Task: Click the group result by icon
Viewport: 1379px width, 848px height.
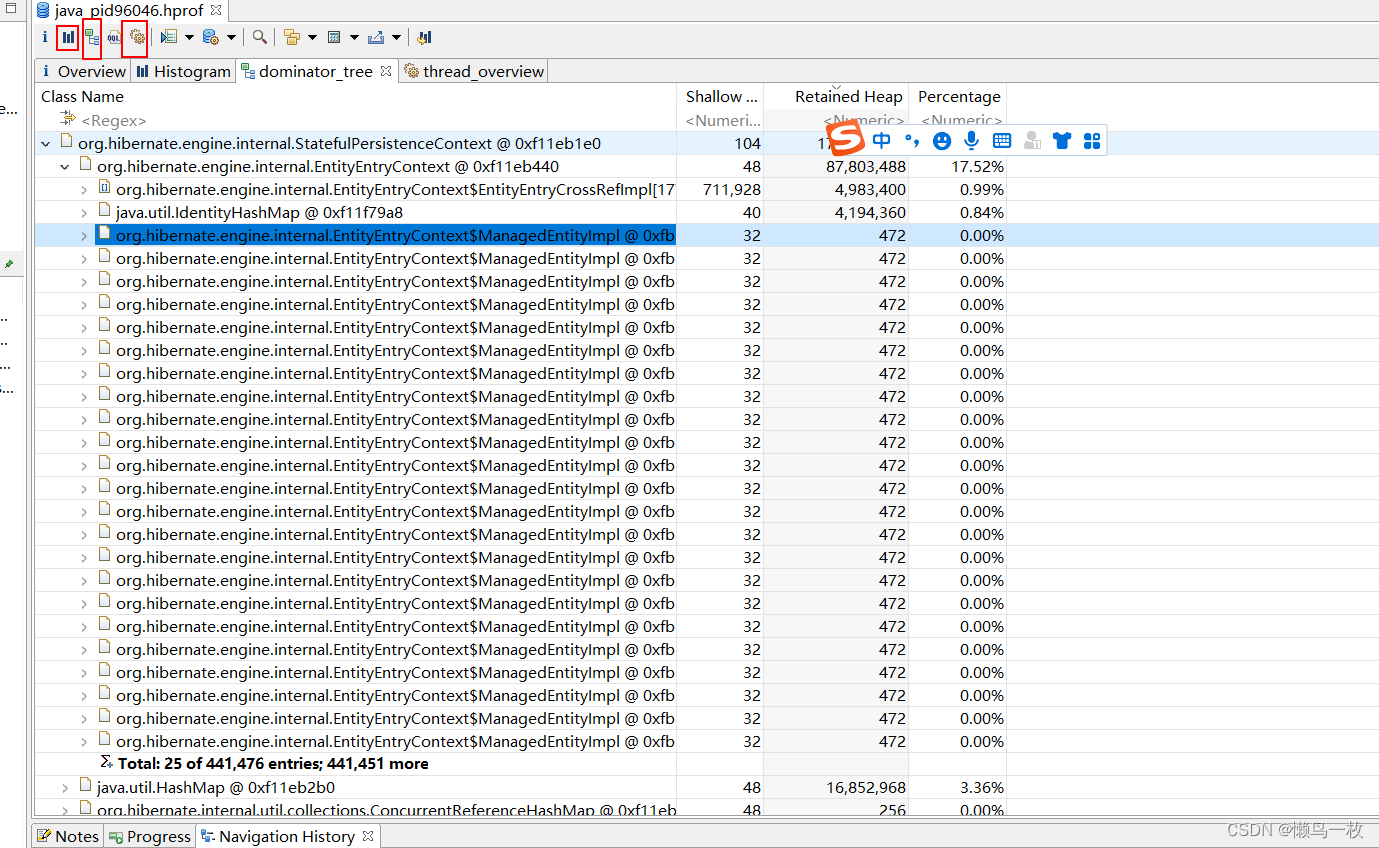Action: tap(292, 38)
